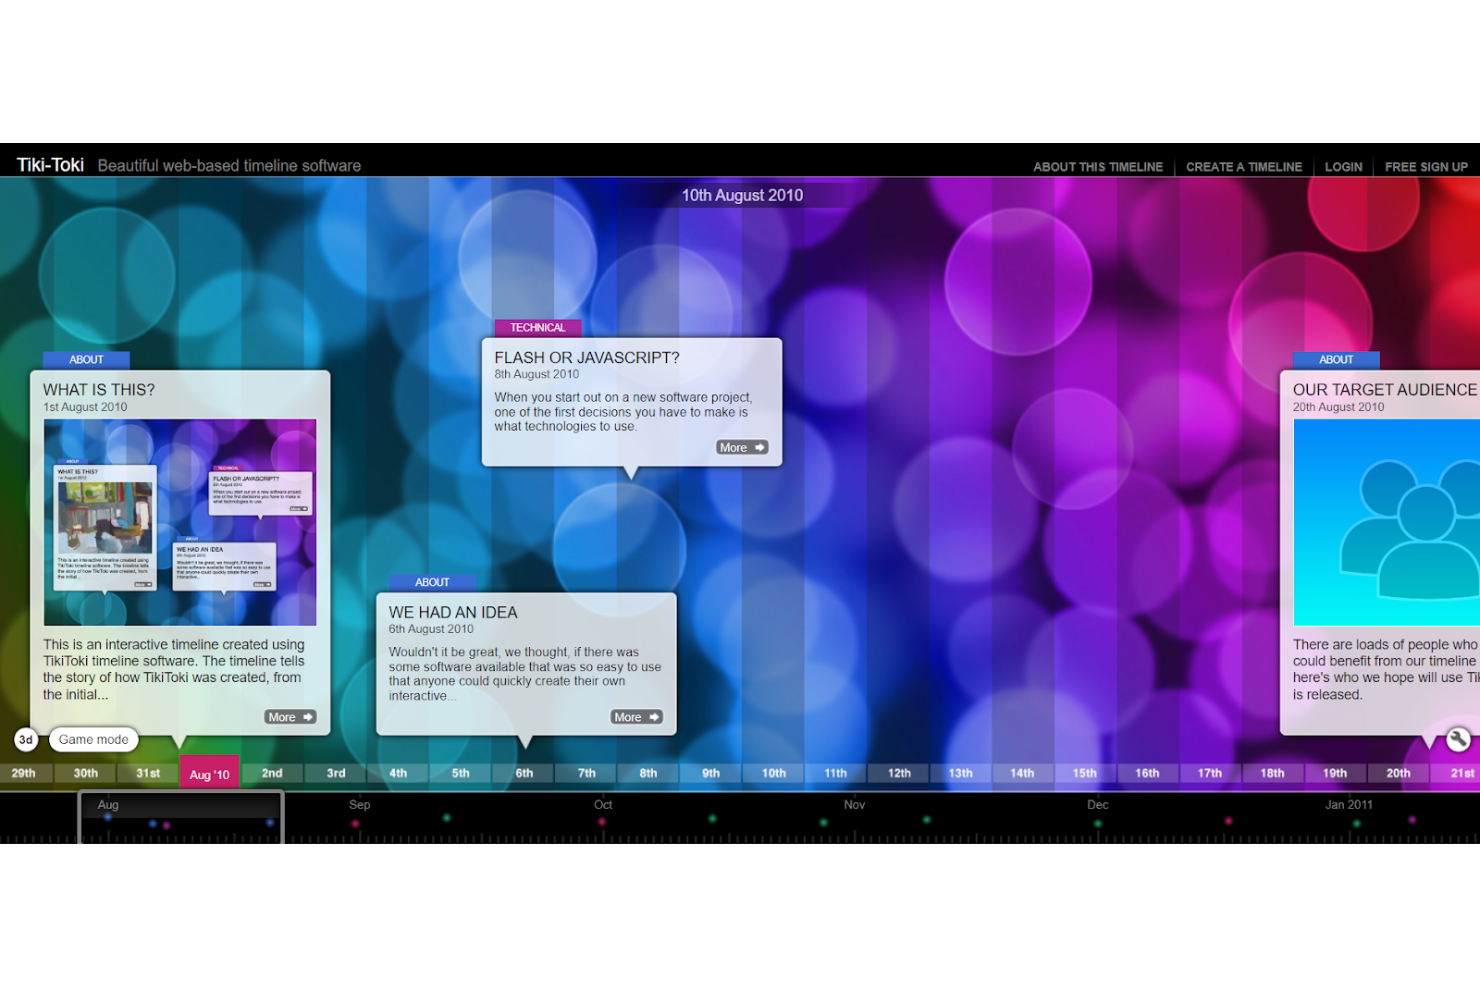
Task: Select the 18th on the date bar
Action: (1272, 773)
